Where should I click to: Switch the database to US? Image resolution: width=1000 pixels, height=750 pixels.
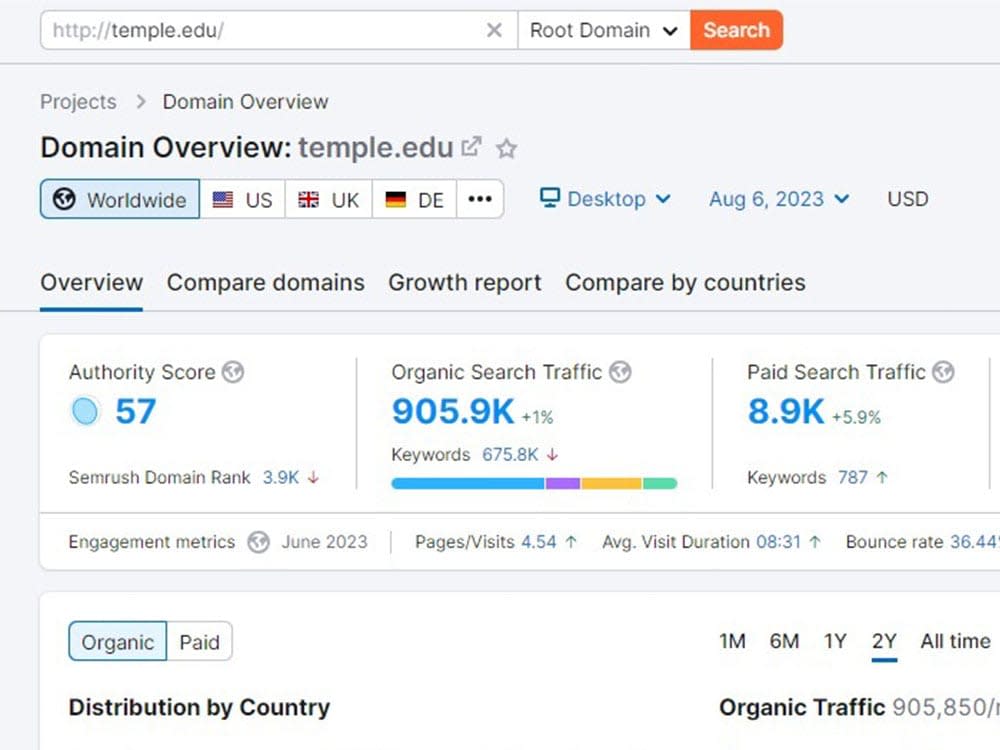pyautogui.click(x=242, y=199)
